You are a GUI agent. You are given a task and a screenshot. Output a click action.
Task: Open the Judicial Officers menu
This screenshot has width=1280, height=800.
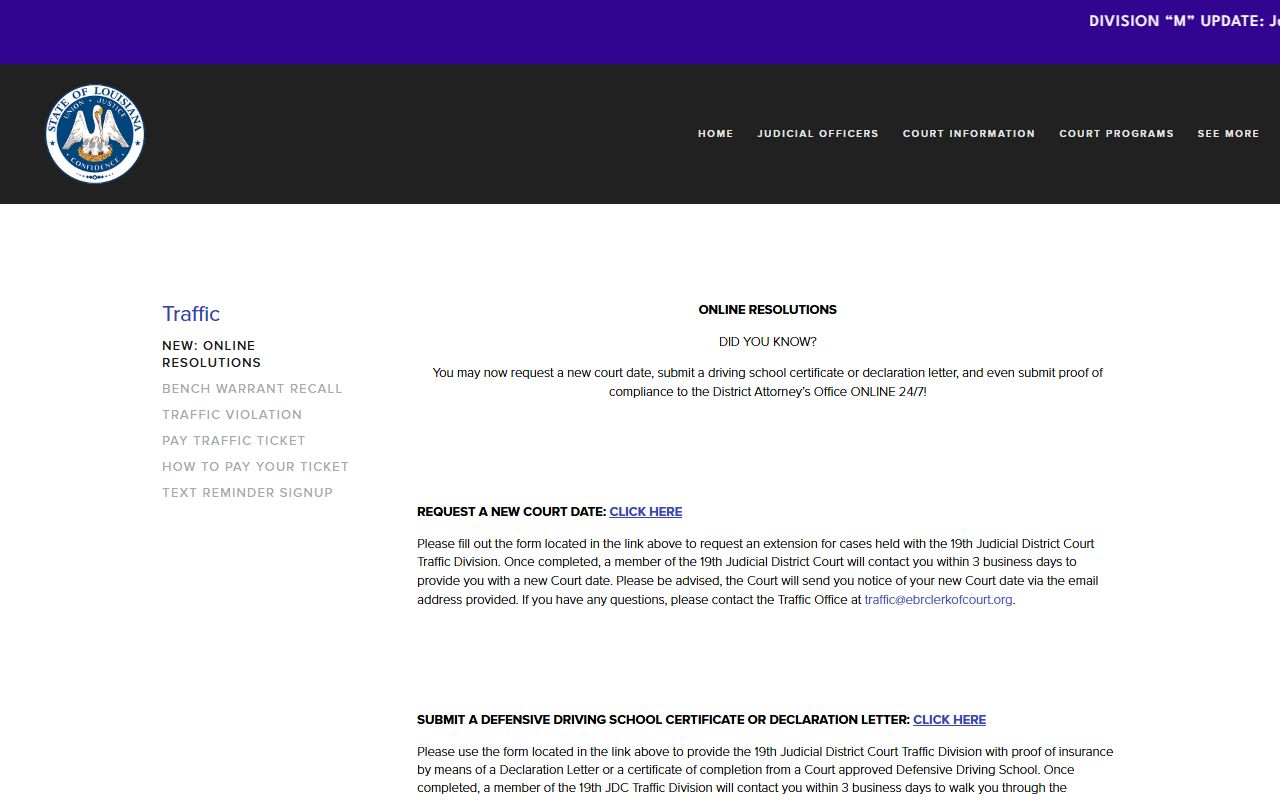(x=817, y=134)
